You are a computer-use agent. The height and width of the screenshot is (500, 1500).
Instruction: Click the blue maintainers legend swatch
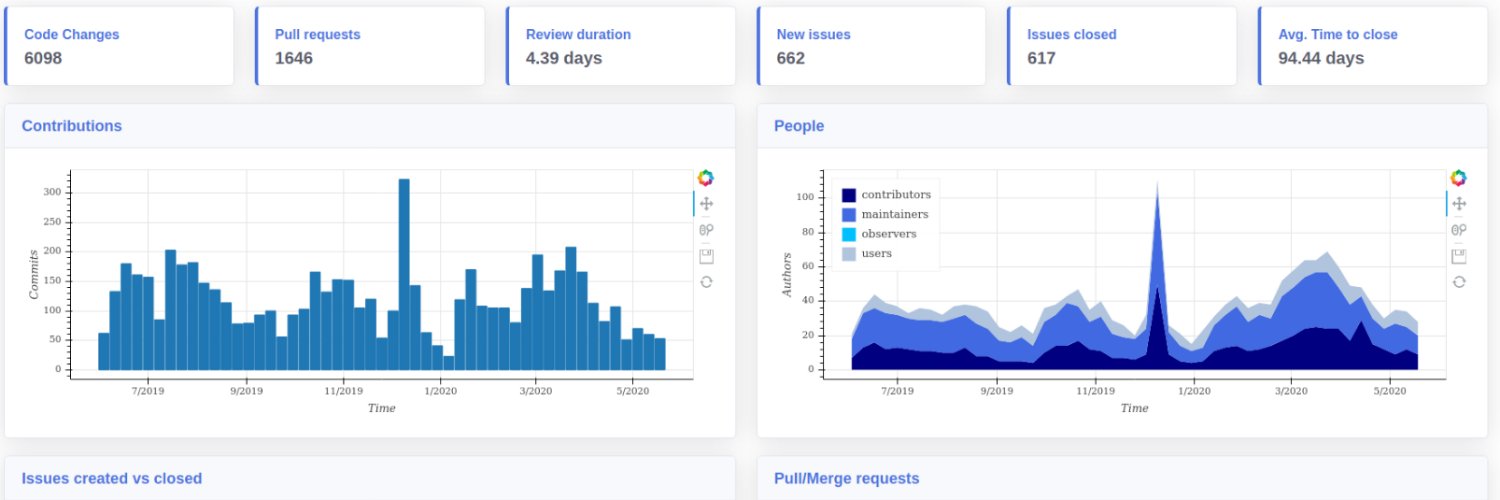click(x=849, y=214)
